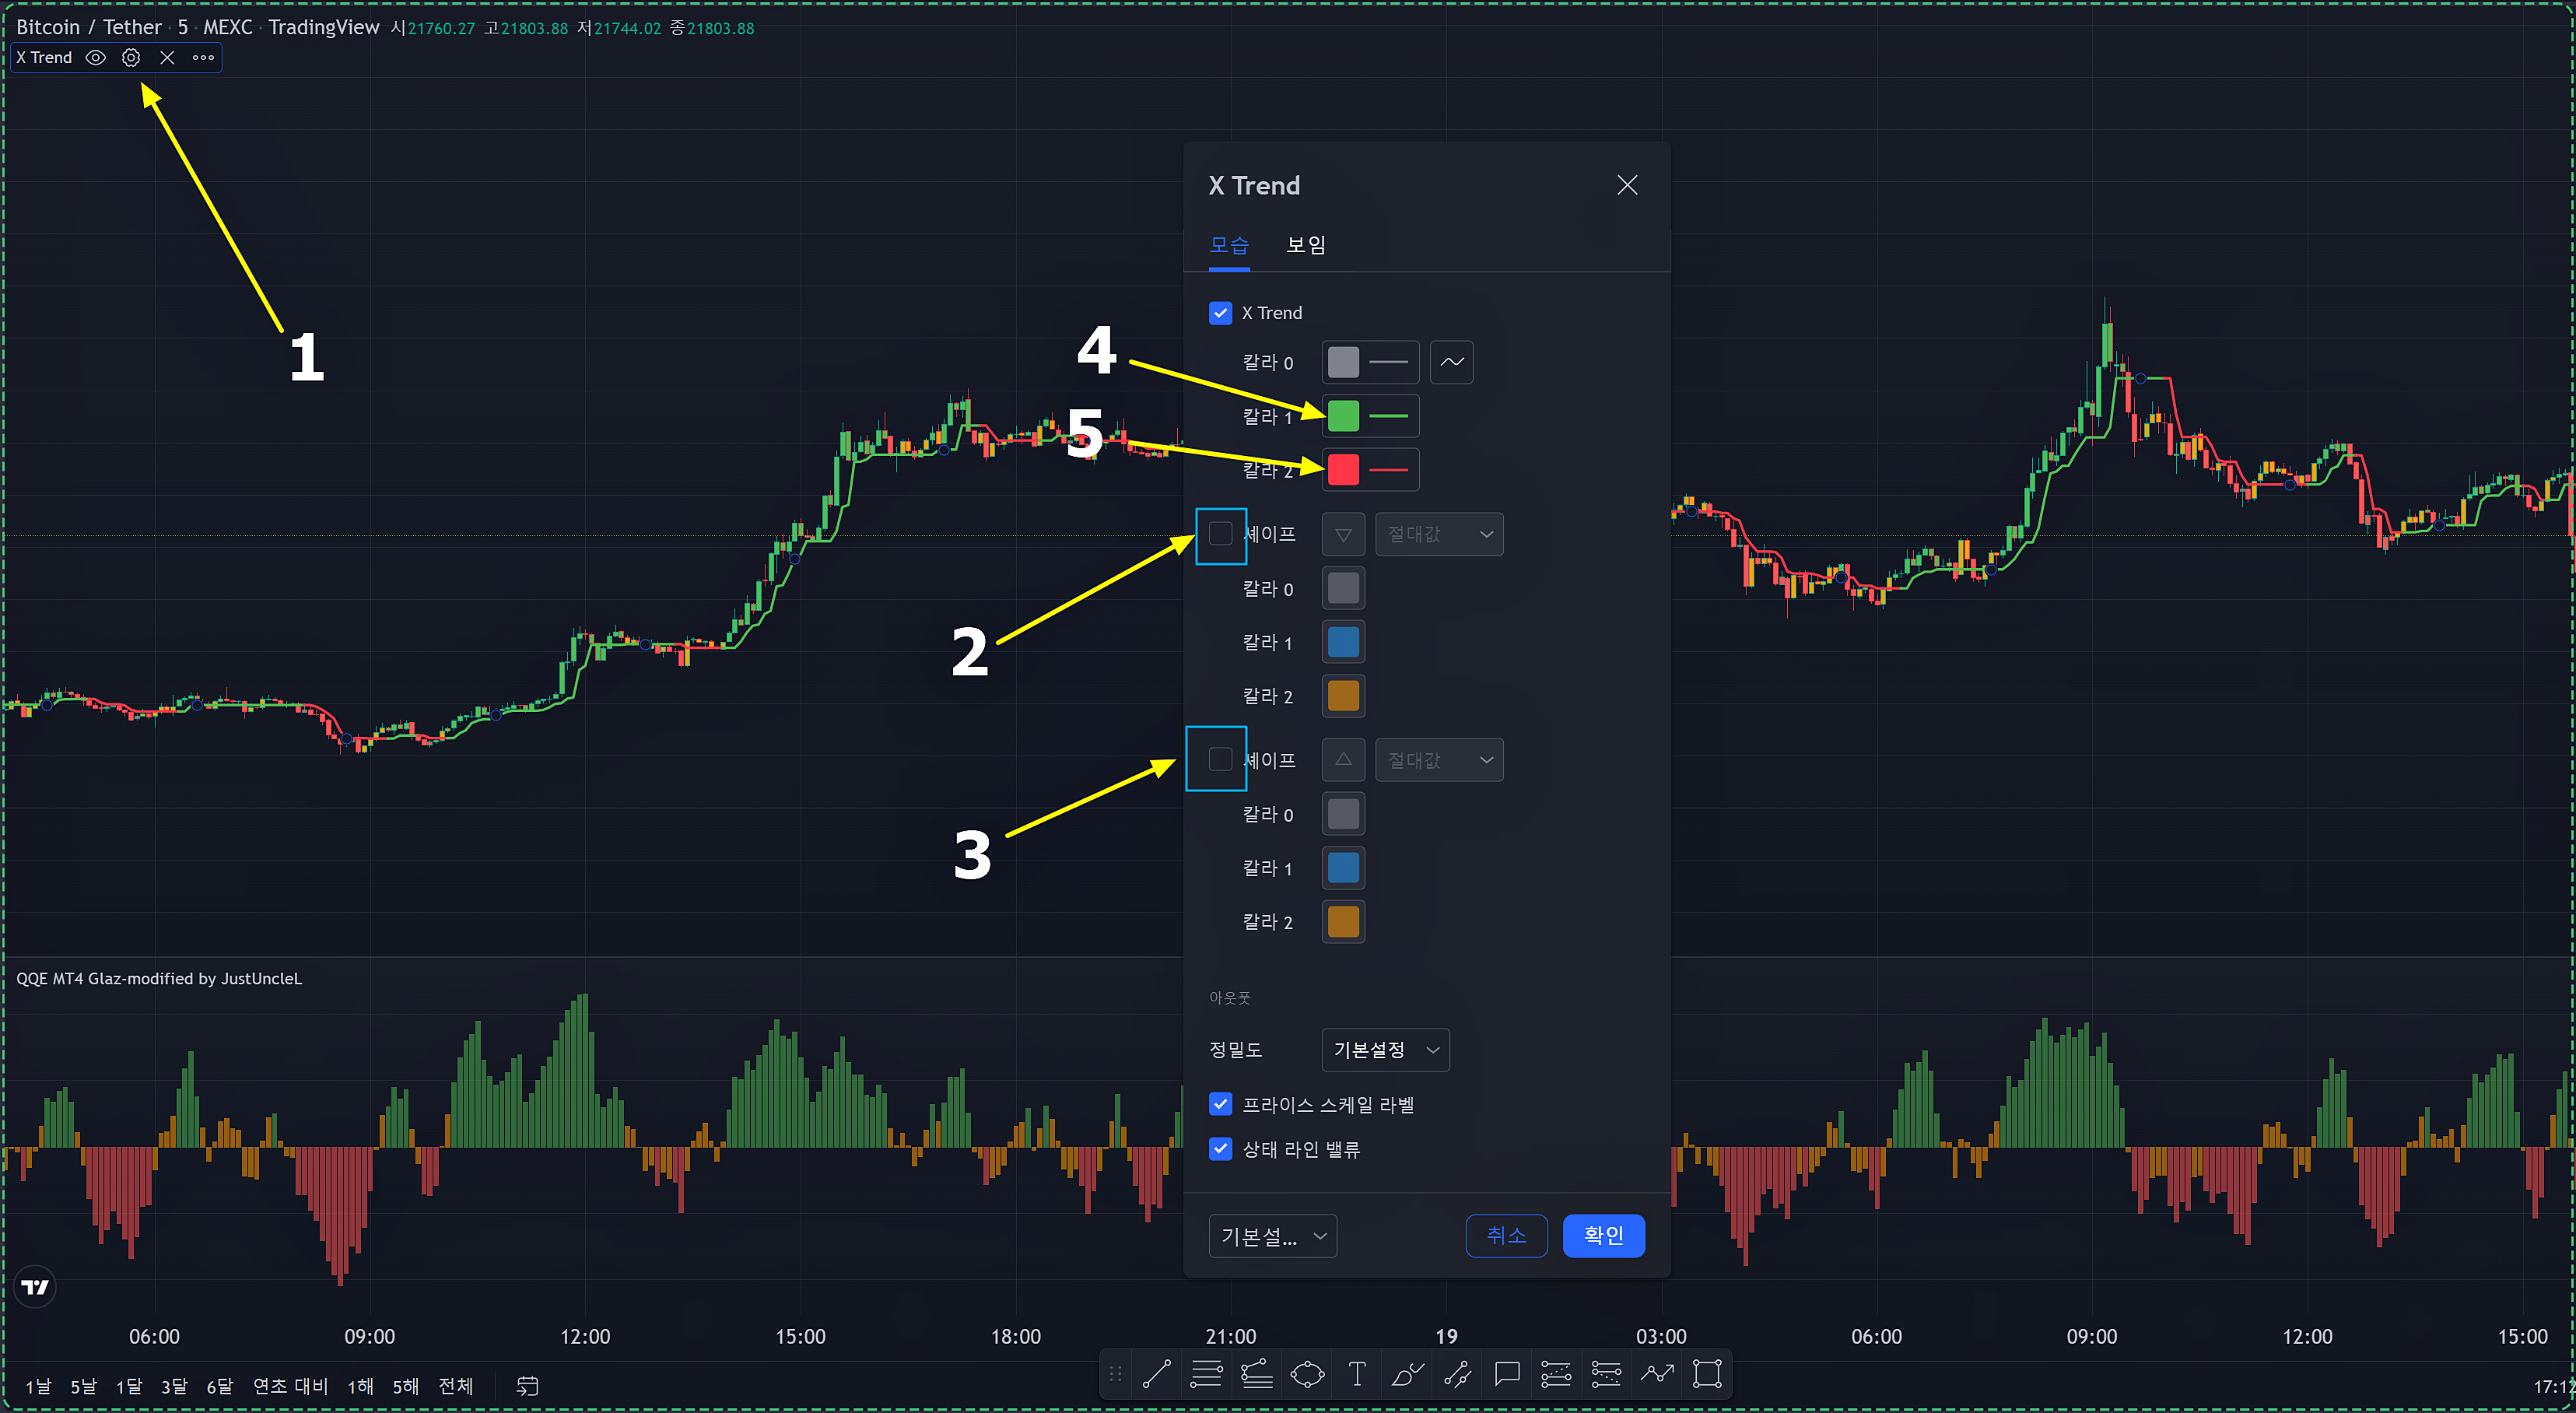The height and width of the screenshot is (1413, 2576).
Task: Change X Trend plot line type
Action: [1451, 362]
